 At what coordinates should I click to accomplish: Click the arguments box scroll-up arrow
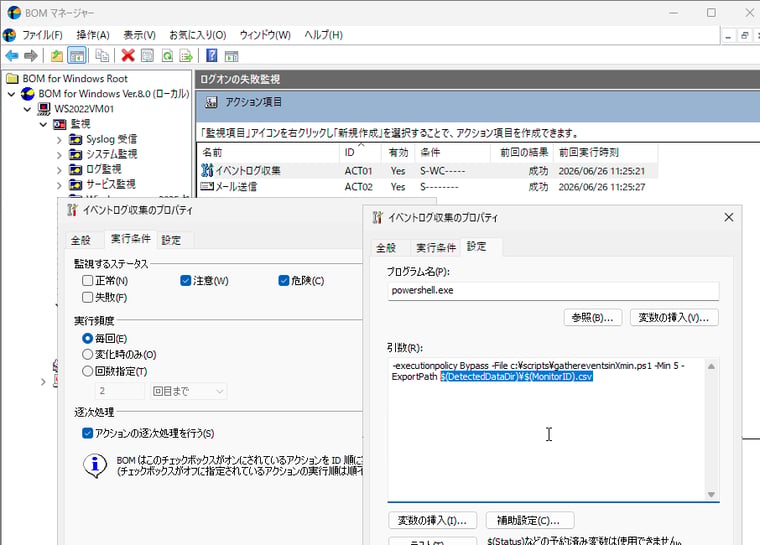coord(711,366)
